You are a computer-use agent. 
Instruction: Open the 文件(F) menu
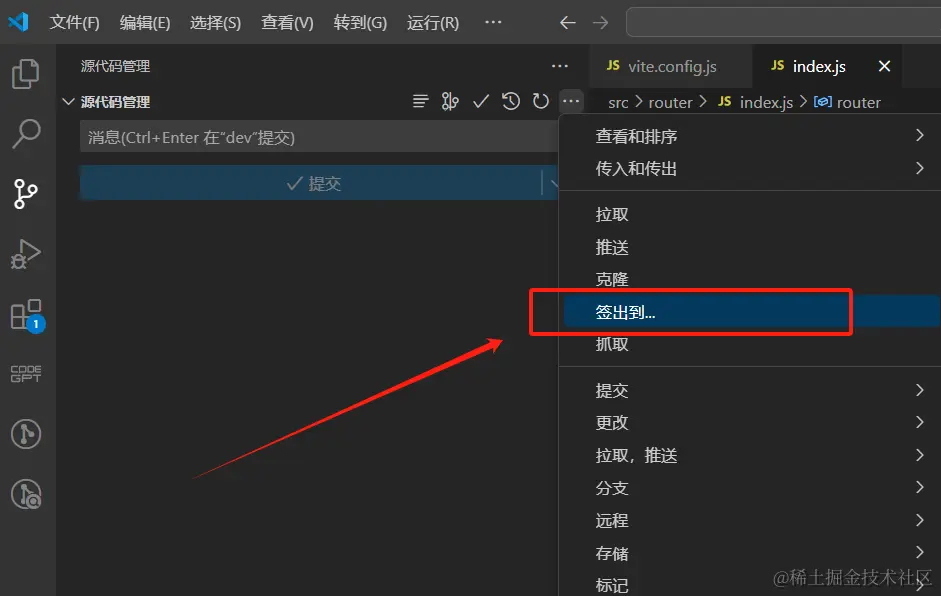[x=74, y=23]
